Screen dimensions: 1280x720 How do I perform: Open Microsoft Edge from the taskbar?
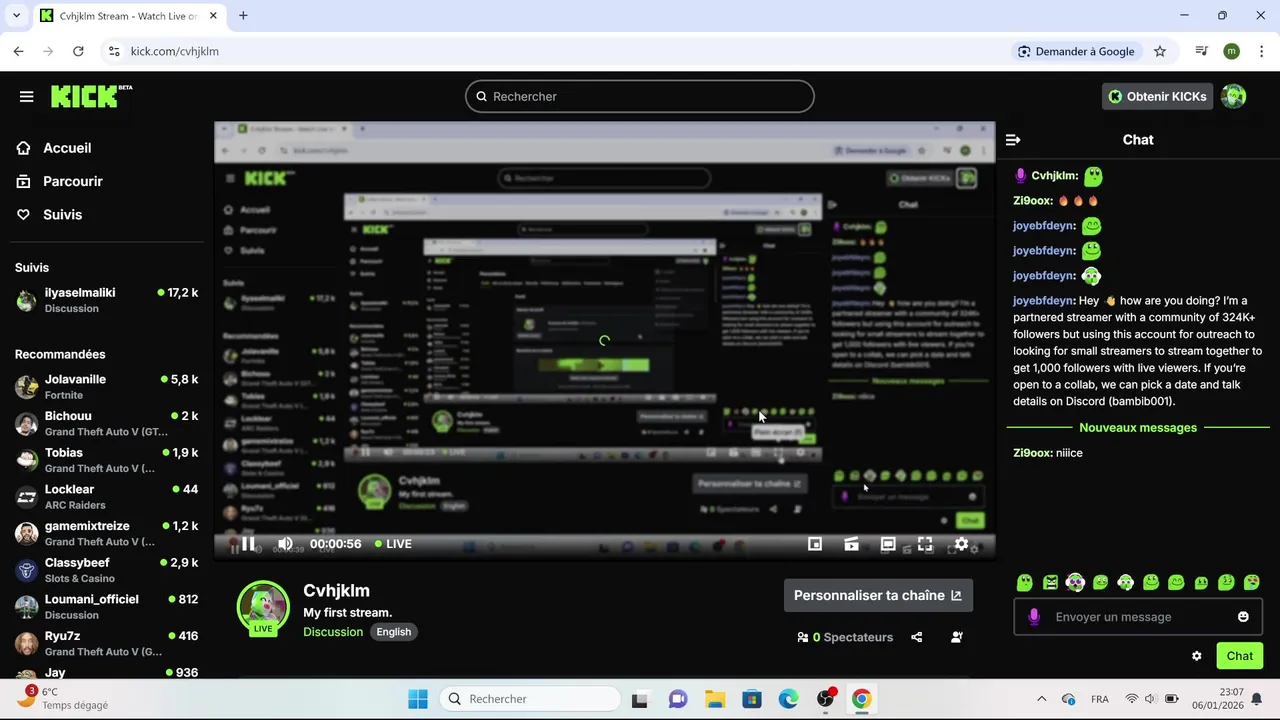point(789,699)
